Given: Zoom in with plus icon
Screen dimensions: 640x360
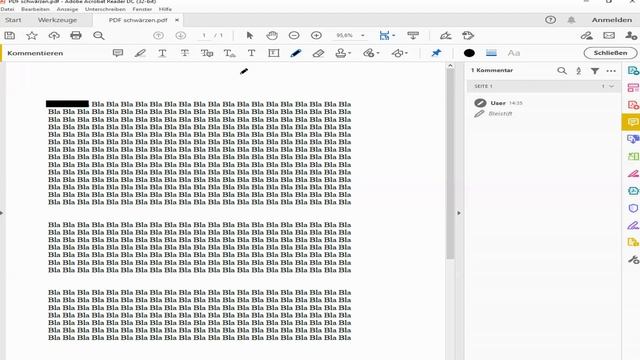Looking at the screenshot, I should pyautogui.click(x=316, y=36).
